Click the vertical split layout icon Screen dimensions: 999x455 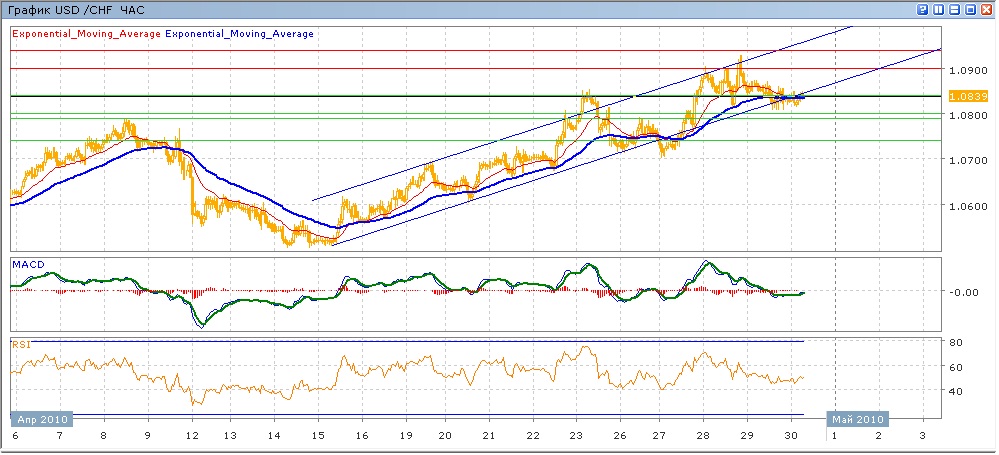[x=939, y=9]
